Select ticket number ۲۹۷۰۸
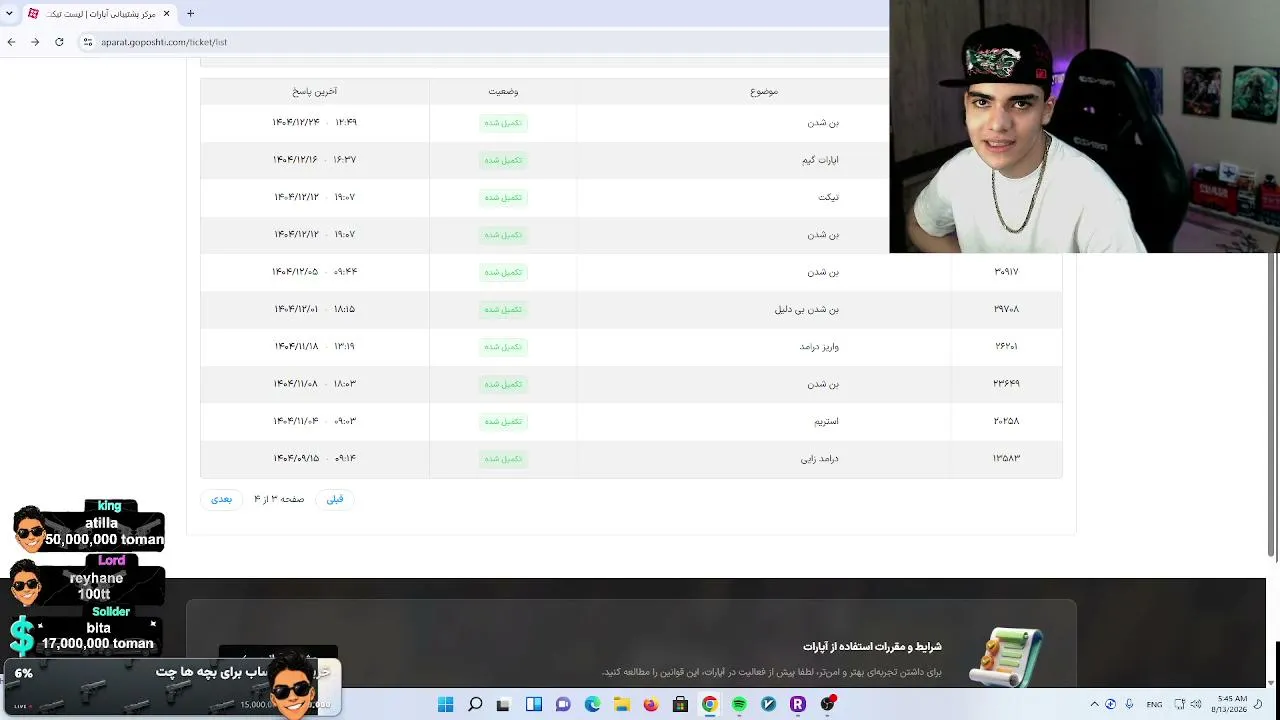The image size is (1280, 720). 1006,309
